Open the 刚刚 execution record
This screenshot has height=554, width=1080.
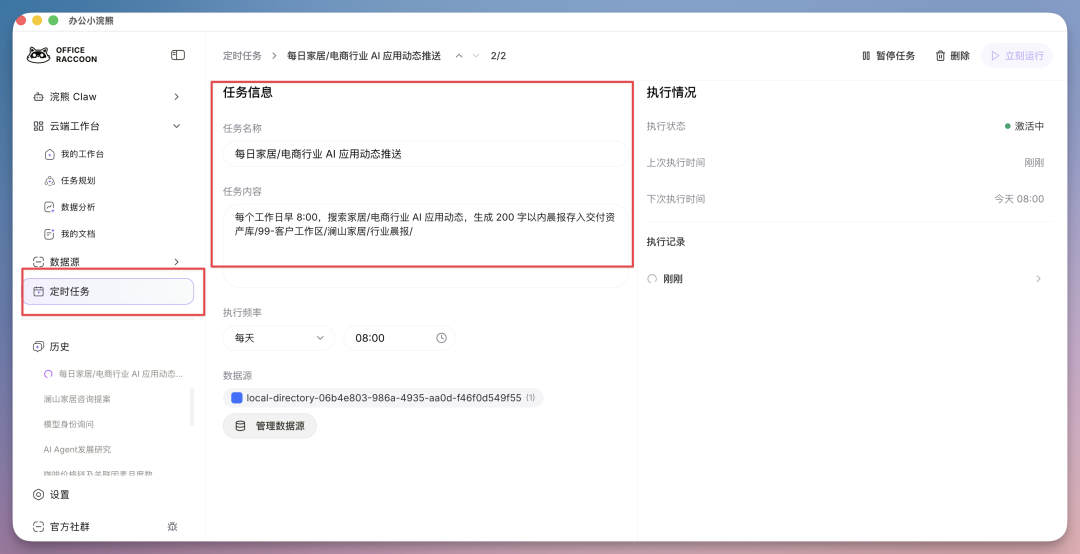coord(845,279)
